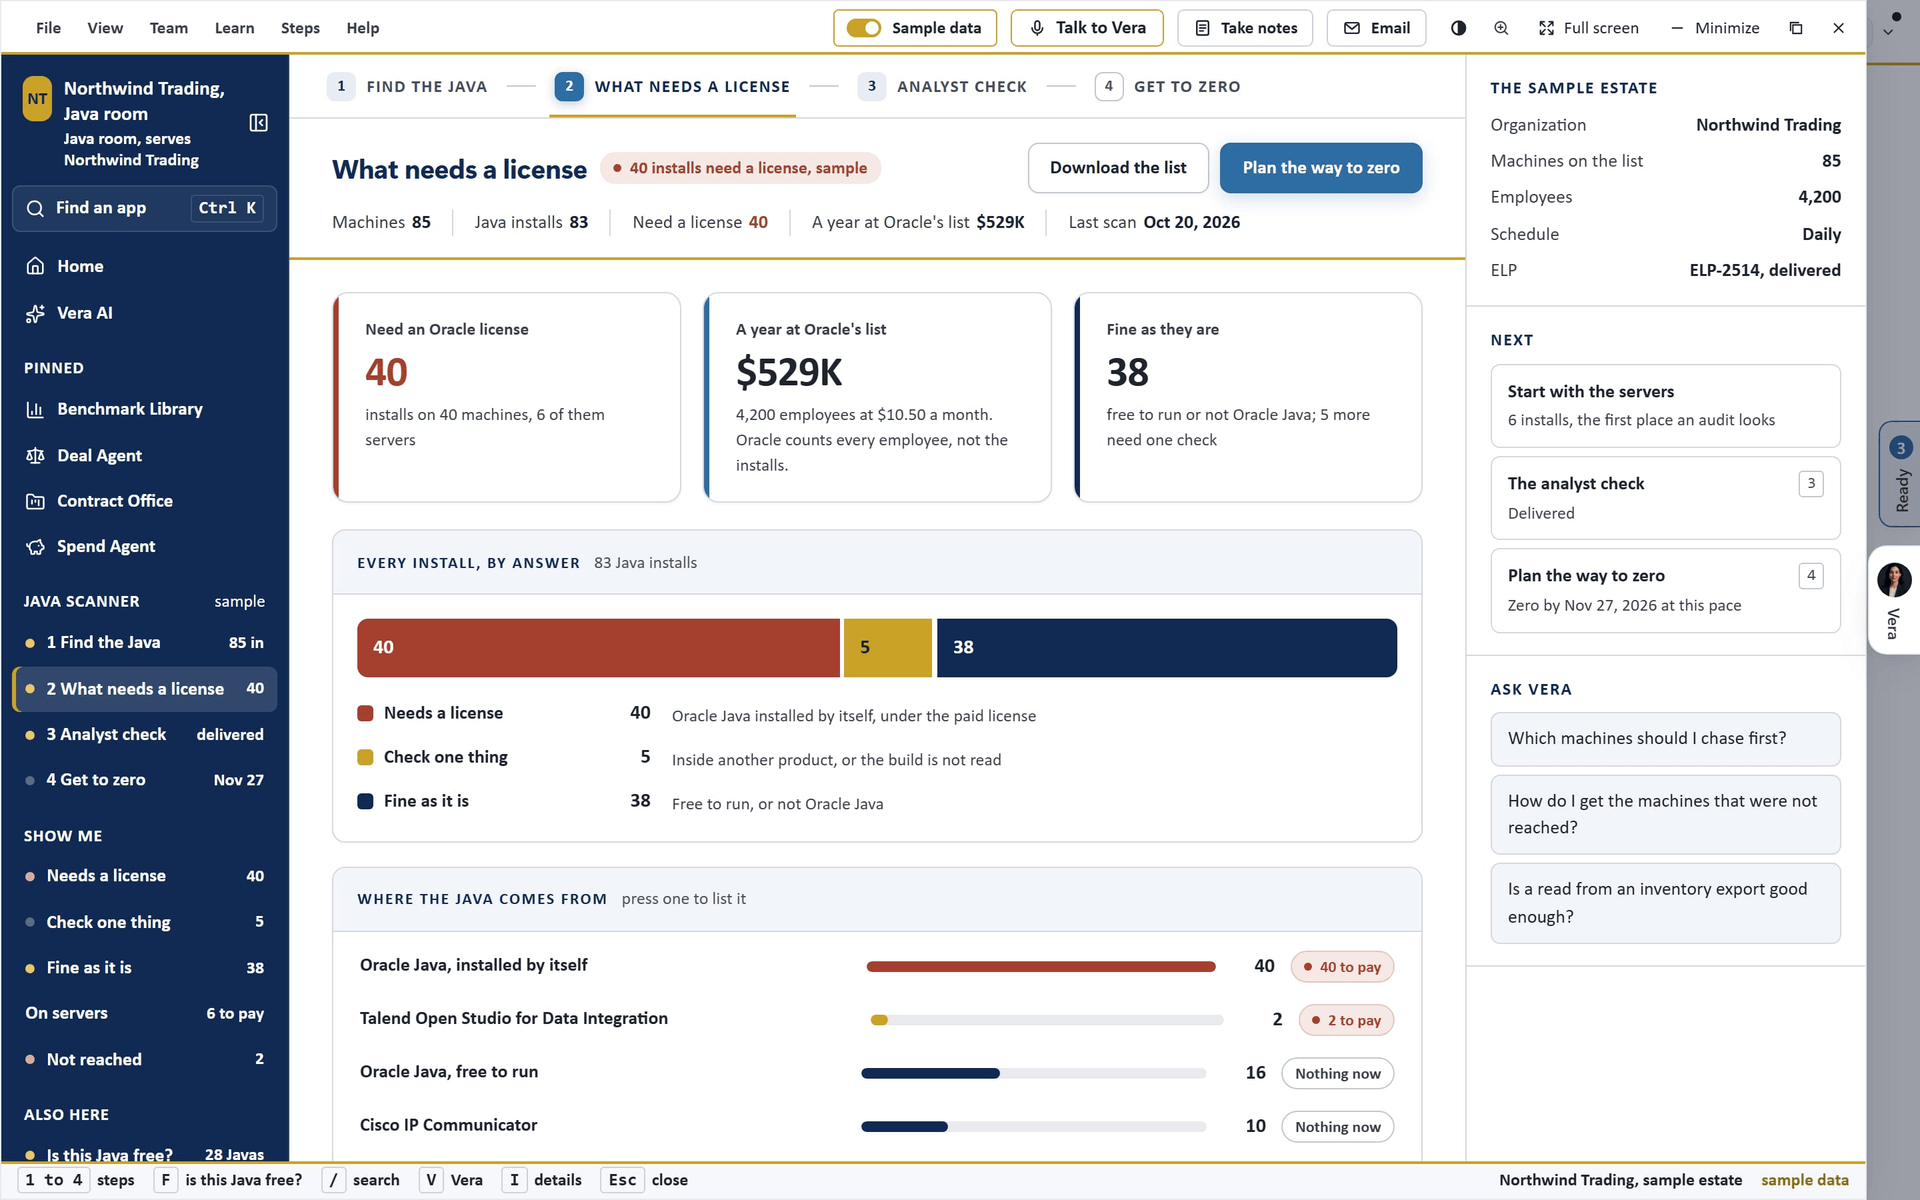Expand the chevron at far top right

pos(1888,32)
